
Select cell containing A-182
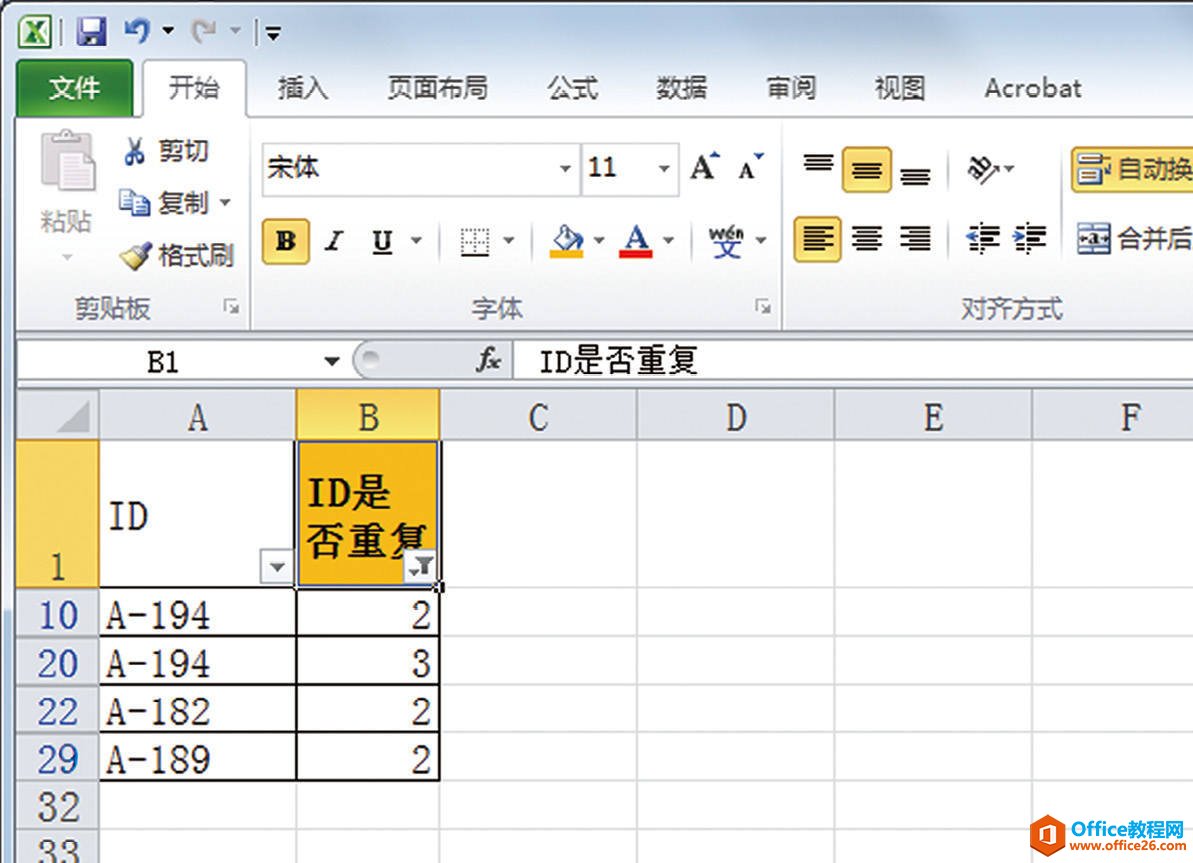pyautogui.click(x=197, y=711)
